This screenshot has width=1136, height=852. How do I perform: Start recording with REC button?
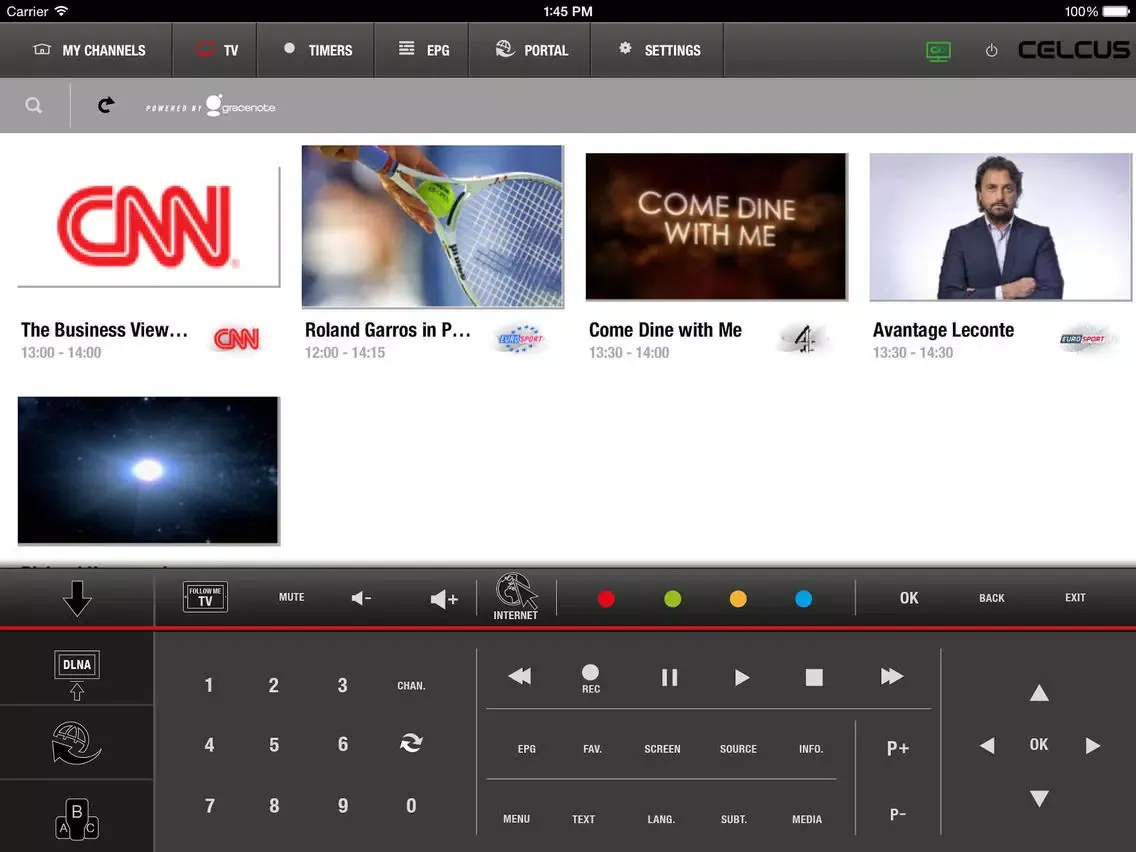coord(590,679)
